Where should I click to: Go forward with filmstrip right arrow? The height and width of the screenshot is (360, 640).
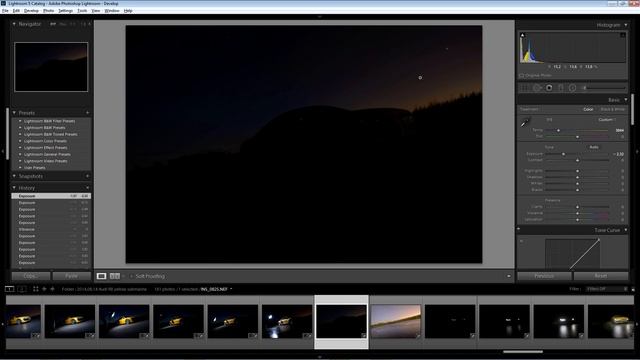point(52,289)
